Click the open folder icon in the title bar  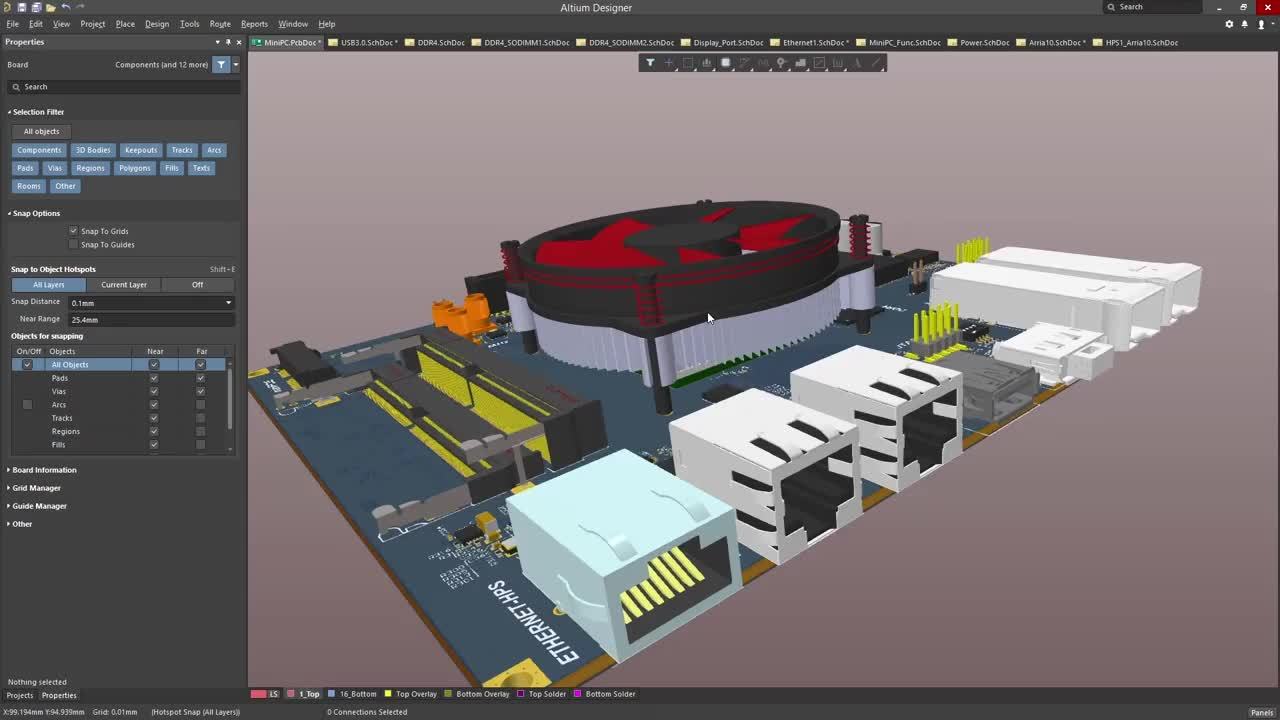(x=51, y=7)
